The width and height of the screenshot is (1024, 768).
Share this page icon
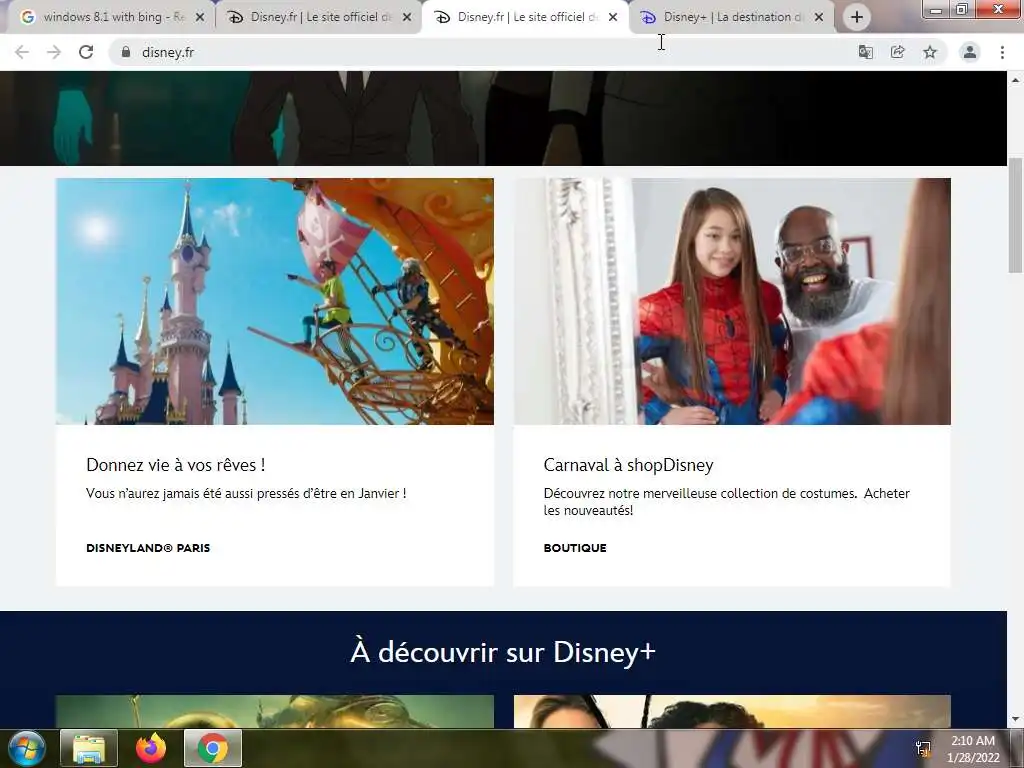(898, 52)
